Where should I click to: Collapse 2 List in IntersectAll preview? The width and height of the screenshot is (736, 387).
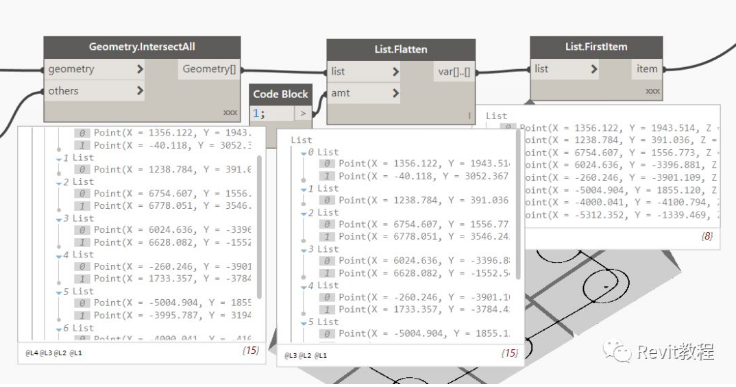(x=59, y=183)
